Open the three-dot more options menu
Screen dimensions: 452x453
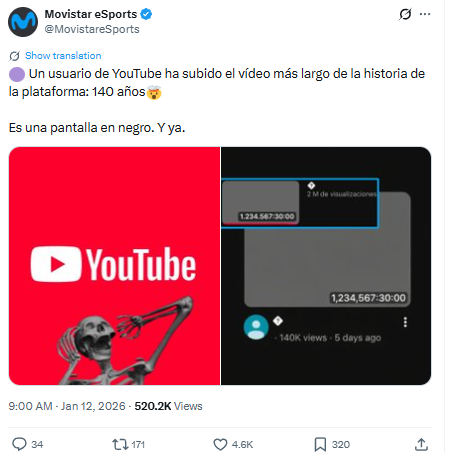[425, 14]
